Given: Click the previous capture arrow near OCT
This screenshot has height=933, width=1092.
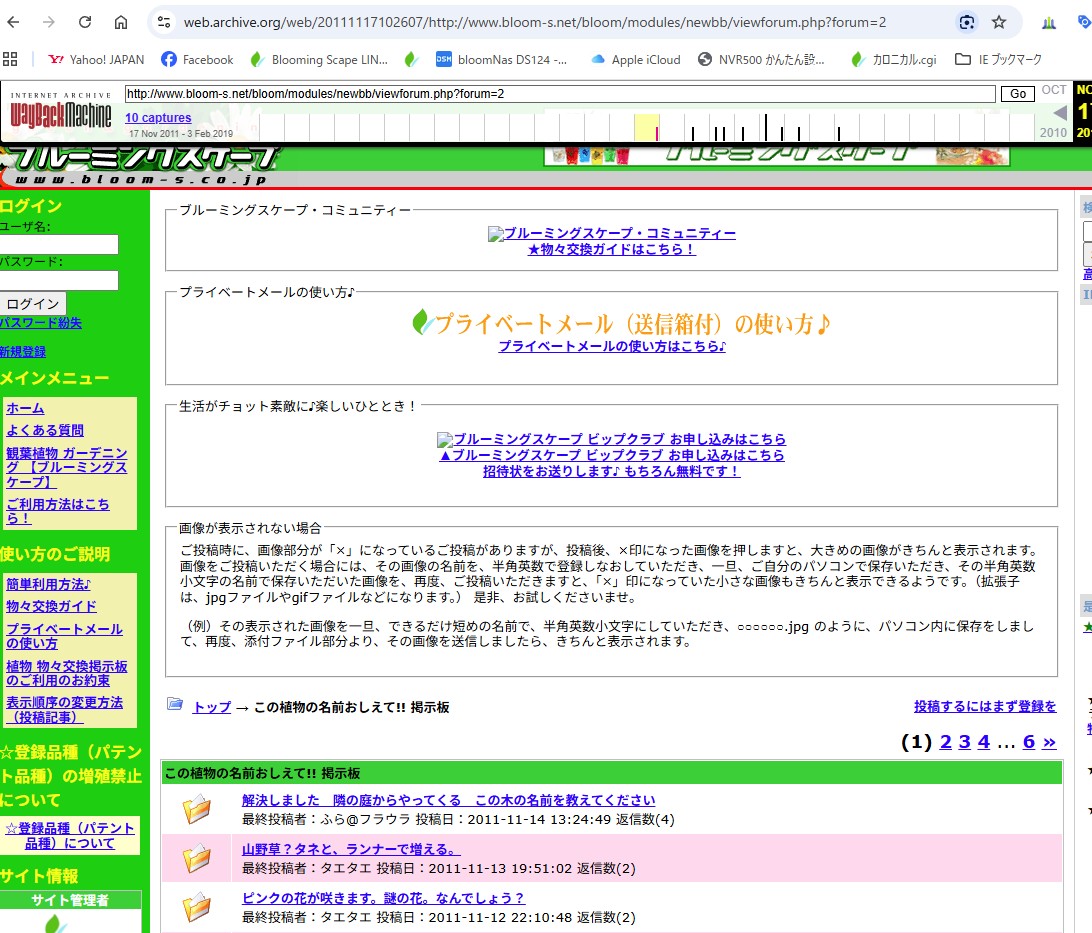Looking at the screenshot, I should [x=1060, y=112].
